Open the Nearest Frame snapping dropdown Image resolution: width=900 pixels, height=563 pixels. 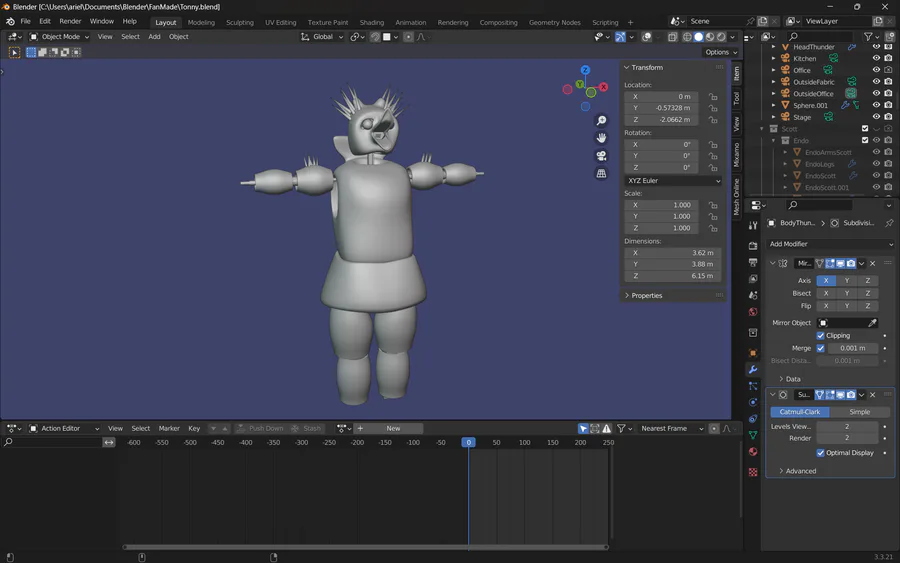coord(672,429)
